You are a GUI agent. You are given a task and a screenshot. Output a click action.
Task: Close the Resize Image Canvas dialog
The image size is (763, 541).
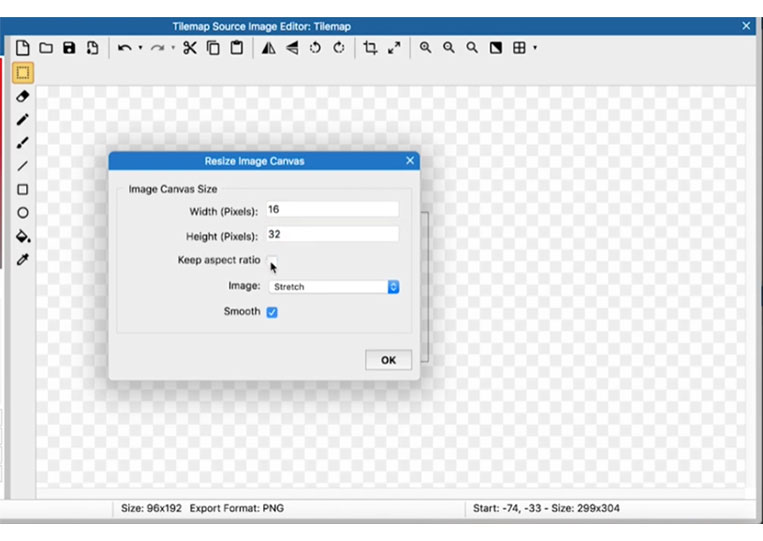pyautogui.click(x=410, y=161)
